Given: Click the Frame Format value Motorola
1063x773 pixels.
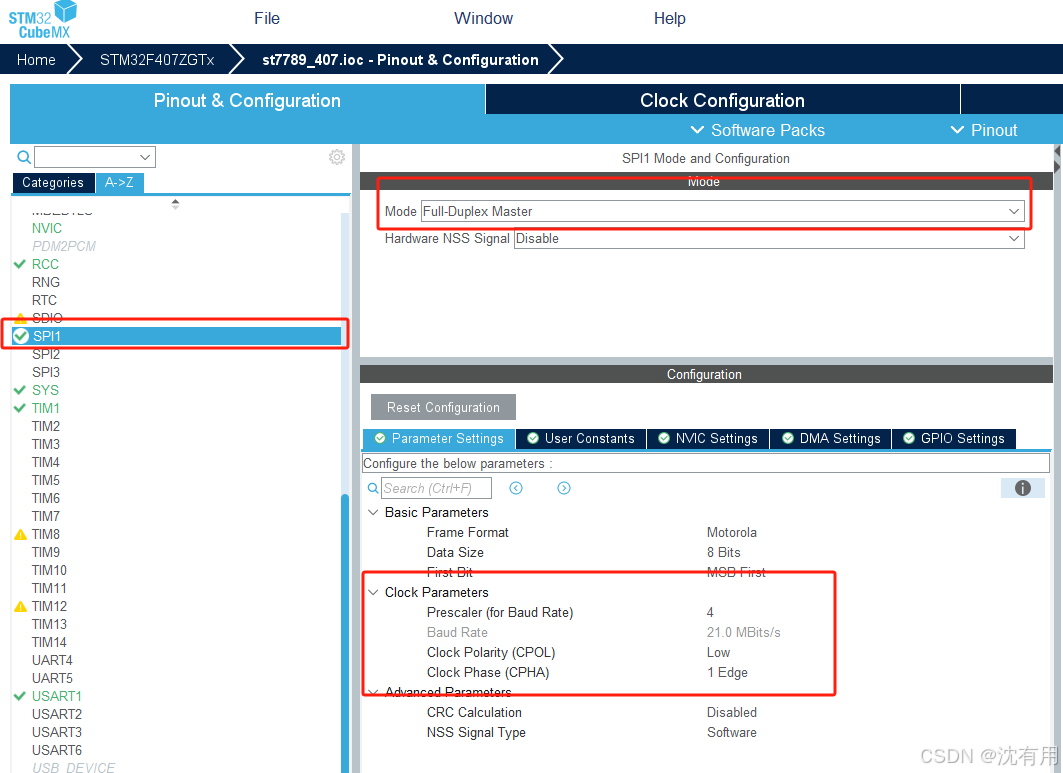Looking at the screenshot, I should point(731,532).
